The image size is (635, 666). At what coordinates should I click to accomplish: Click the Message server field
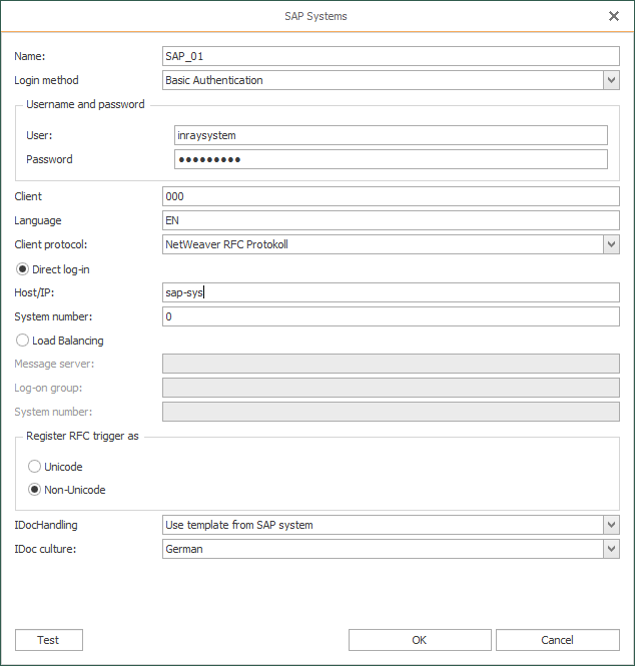pos(390,364)
